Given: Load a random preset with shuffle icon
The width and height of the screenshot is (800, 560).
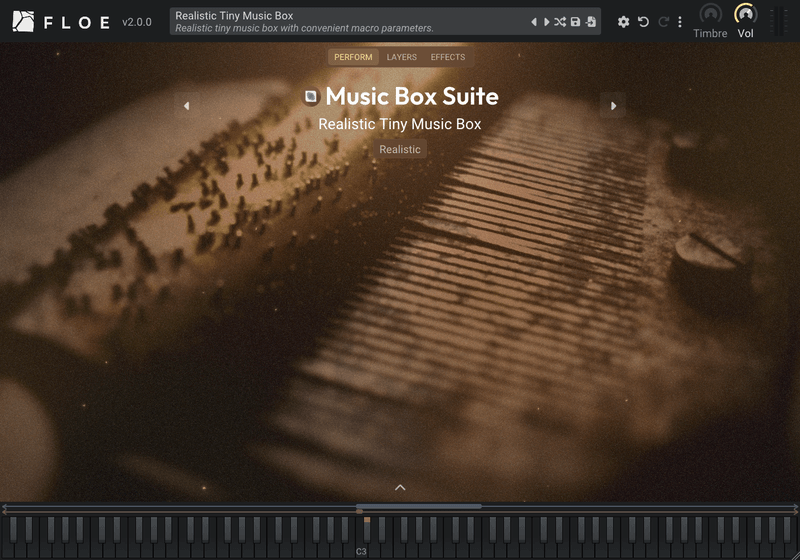Looking at the screenshot, I should click(x=560, y=22).
